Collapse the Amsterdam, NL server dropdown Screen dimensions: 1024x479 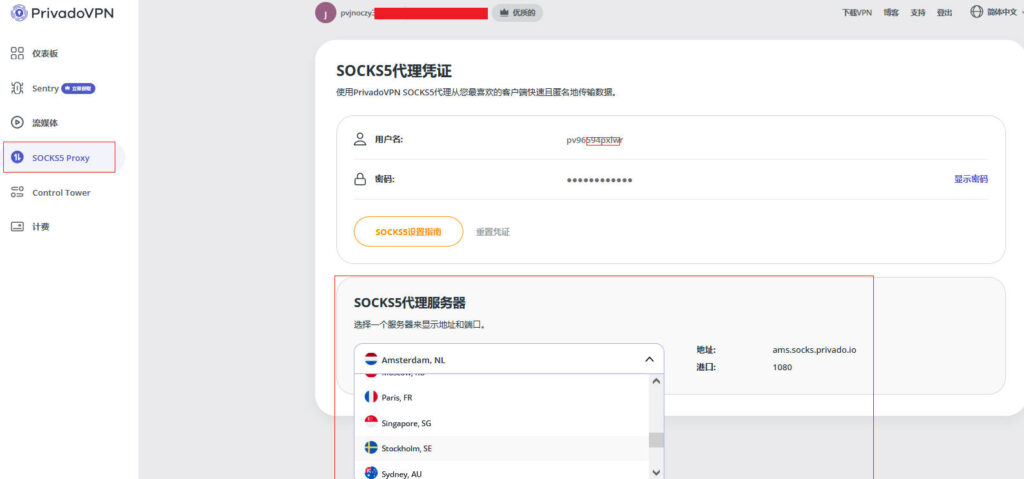[509, 359]
